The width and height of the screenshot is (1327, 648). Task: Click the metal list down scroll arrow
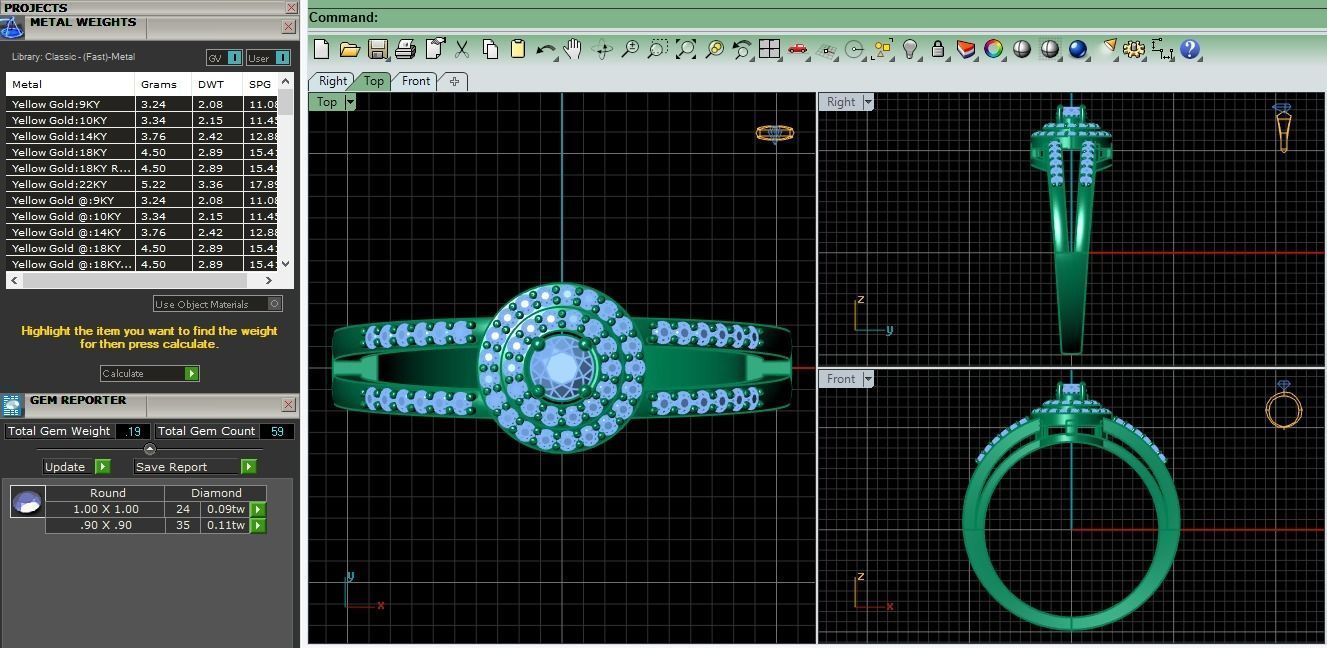pos(286,264)
